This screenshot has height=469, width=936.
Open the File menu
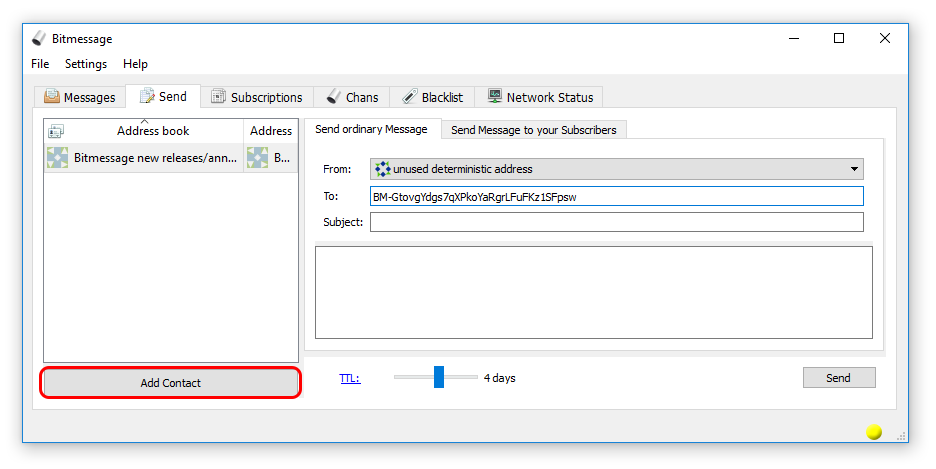(40, 64)
